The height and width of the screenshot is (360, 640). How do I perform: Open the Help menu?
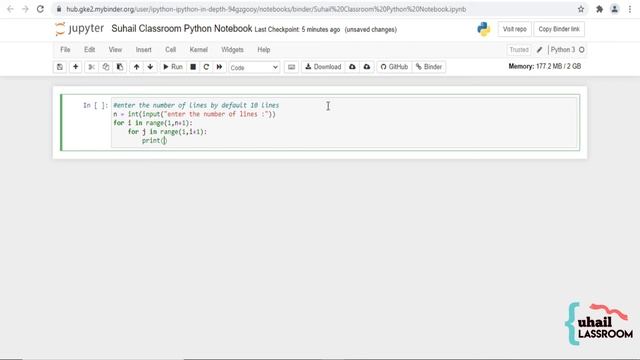(264, 50)
